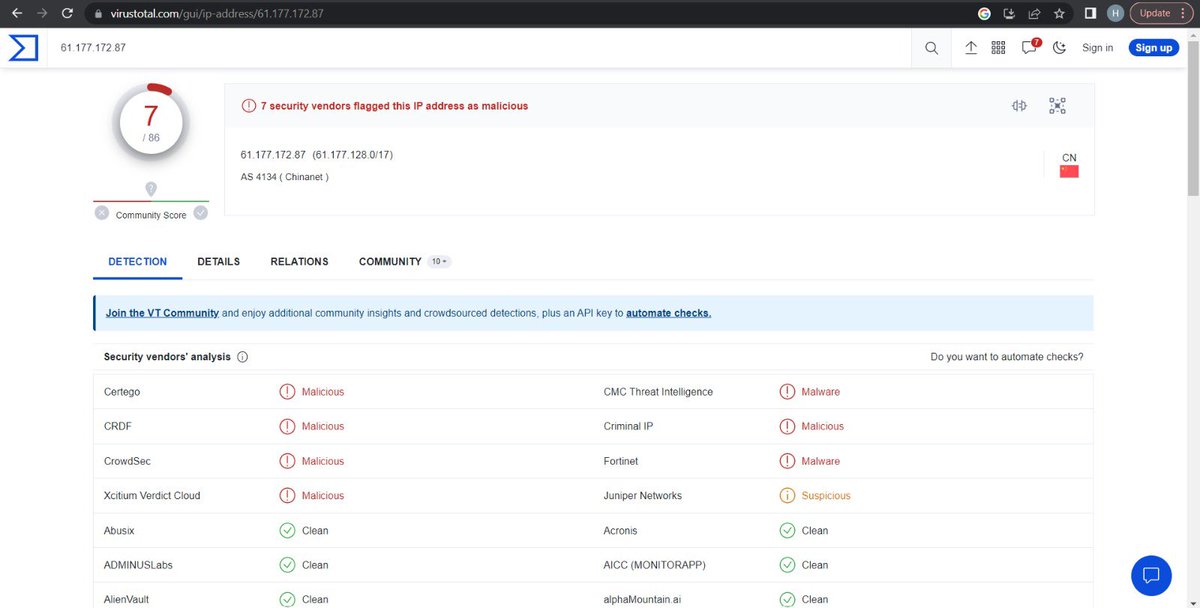1200x608 pixels.
Task: Click the Google icon in address bar
Action: [x=984, y=14]
